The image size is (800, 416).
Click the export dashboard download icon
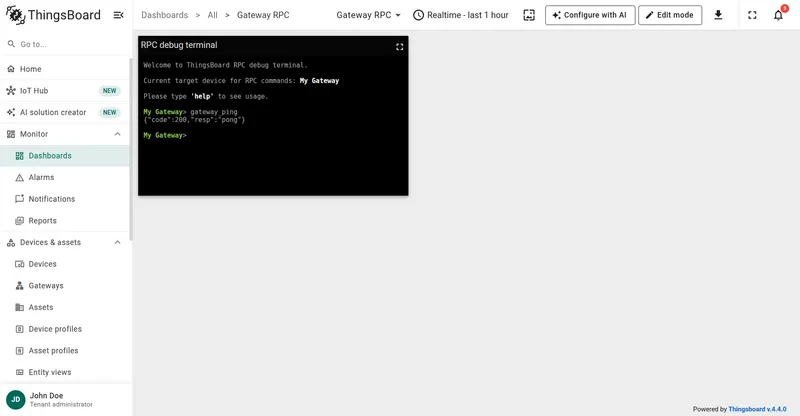point(718,15)
